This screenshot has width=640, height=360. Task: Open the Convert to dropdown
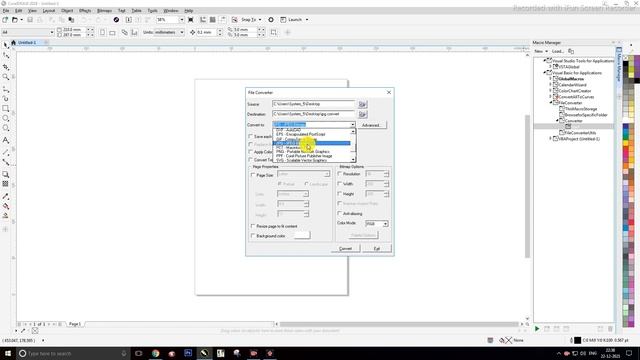pos(353,125)
